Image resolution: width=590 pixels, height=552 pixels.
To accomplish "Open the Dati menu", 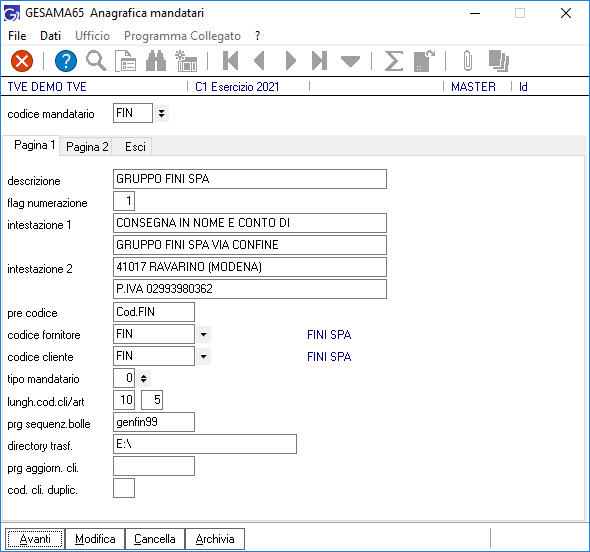I will (x=50, y=36).
